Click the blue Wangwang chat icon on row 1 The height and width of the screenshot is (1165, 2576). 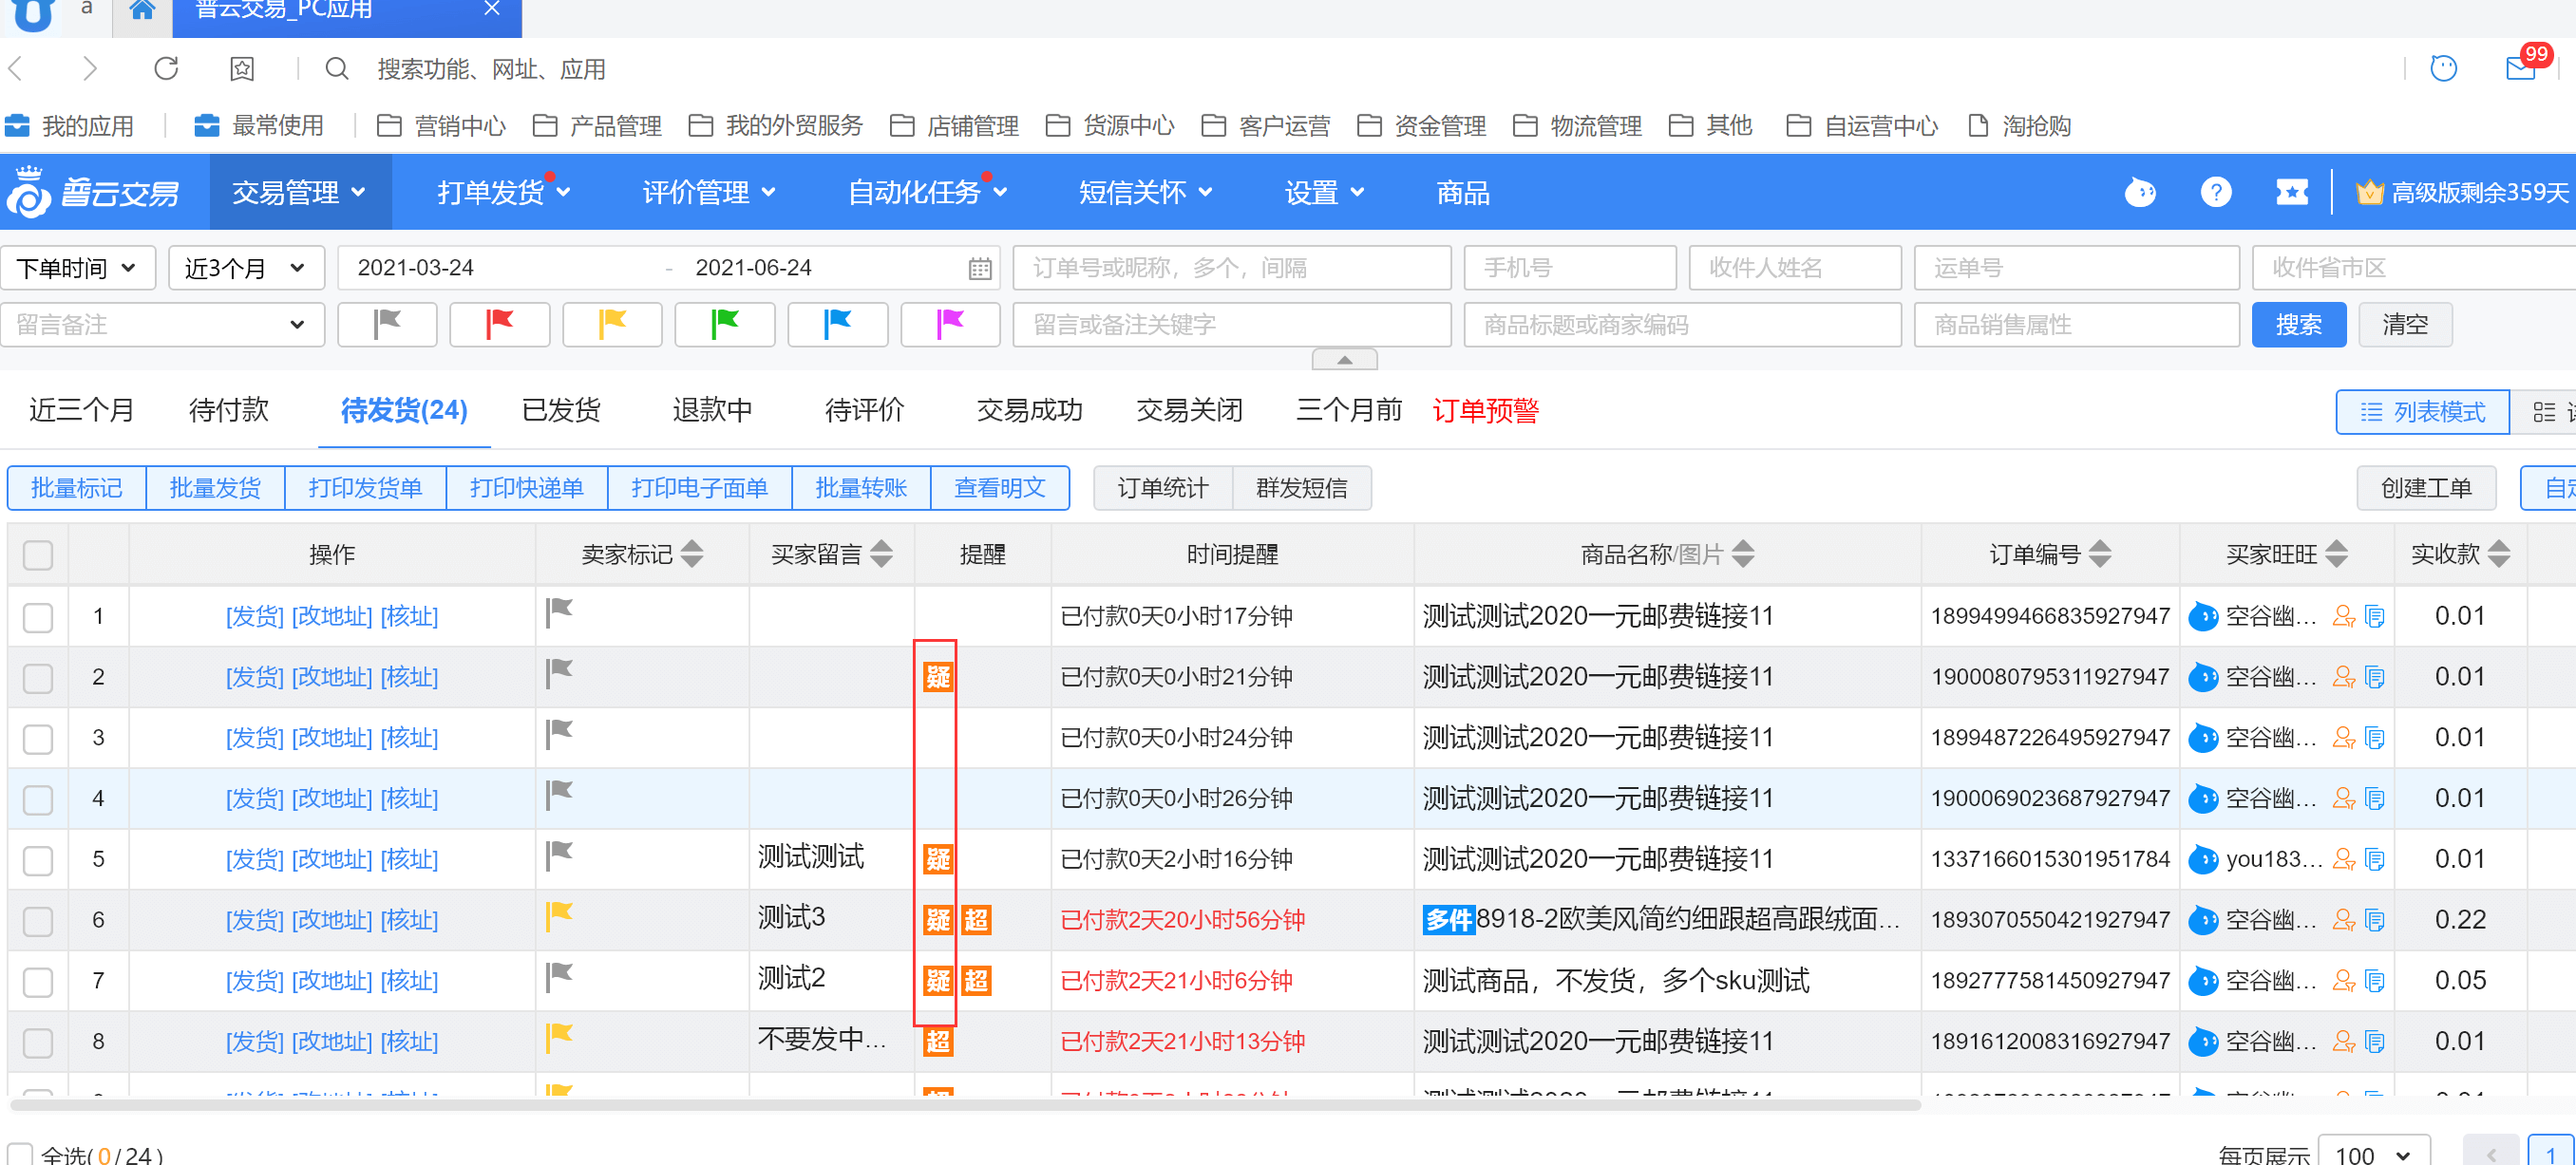click(2203, 616)
